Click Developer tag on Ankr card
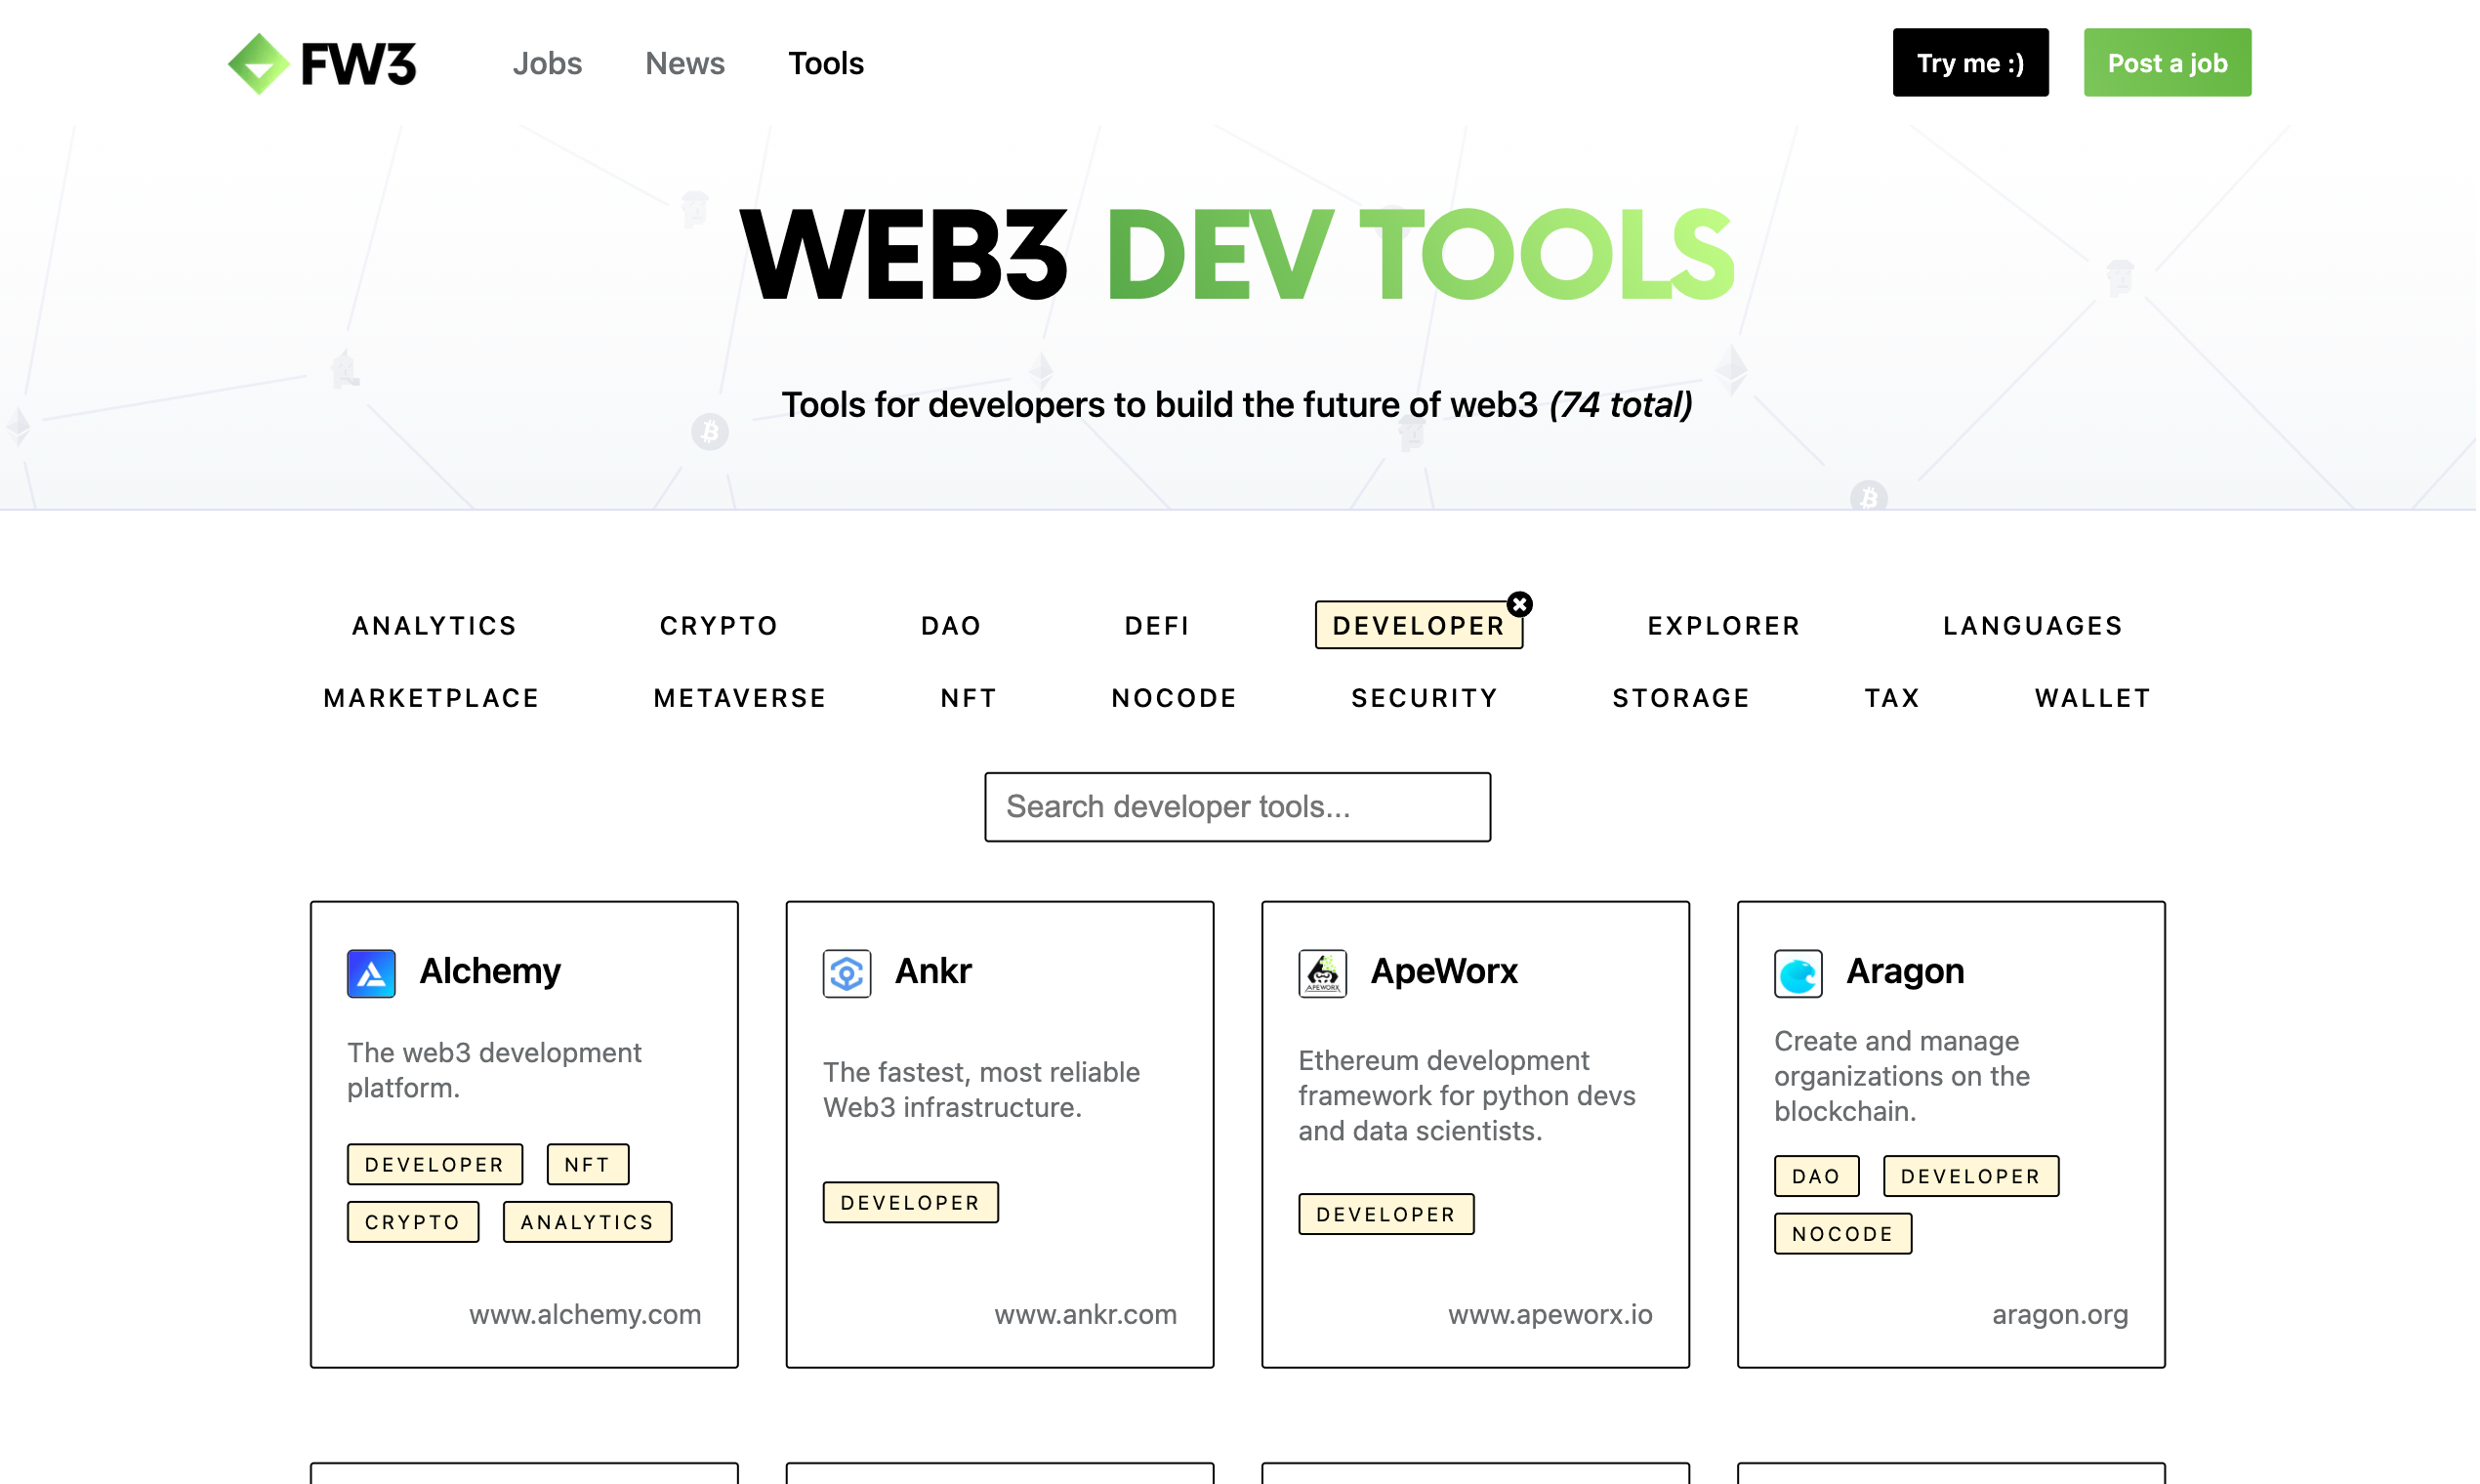 click(x=911, y=1202)
